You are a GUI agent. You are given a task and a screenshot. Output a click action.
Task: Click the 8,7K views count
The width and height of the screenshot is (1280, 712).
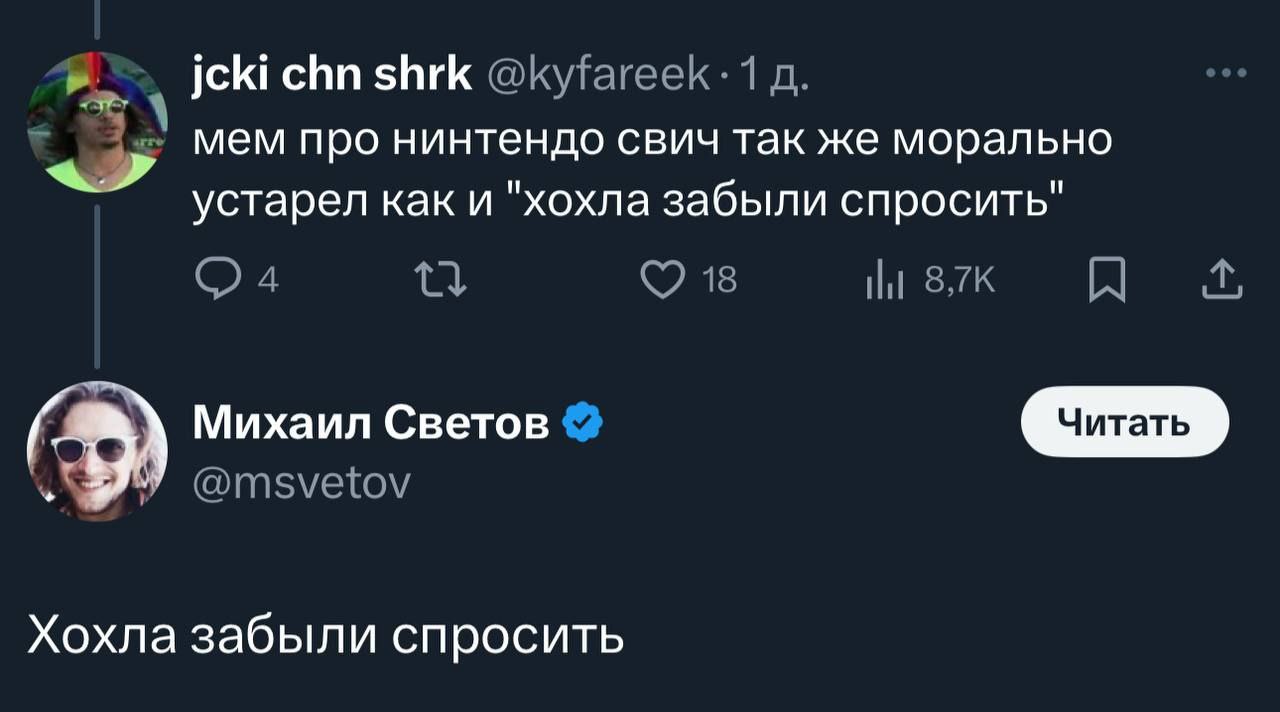pos(958,282)
